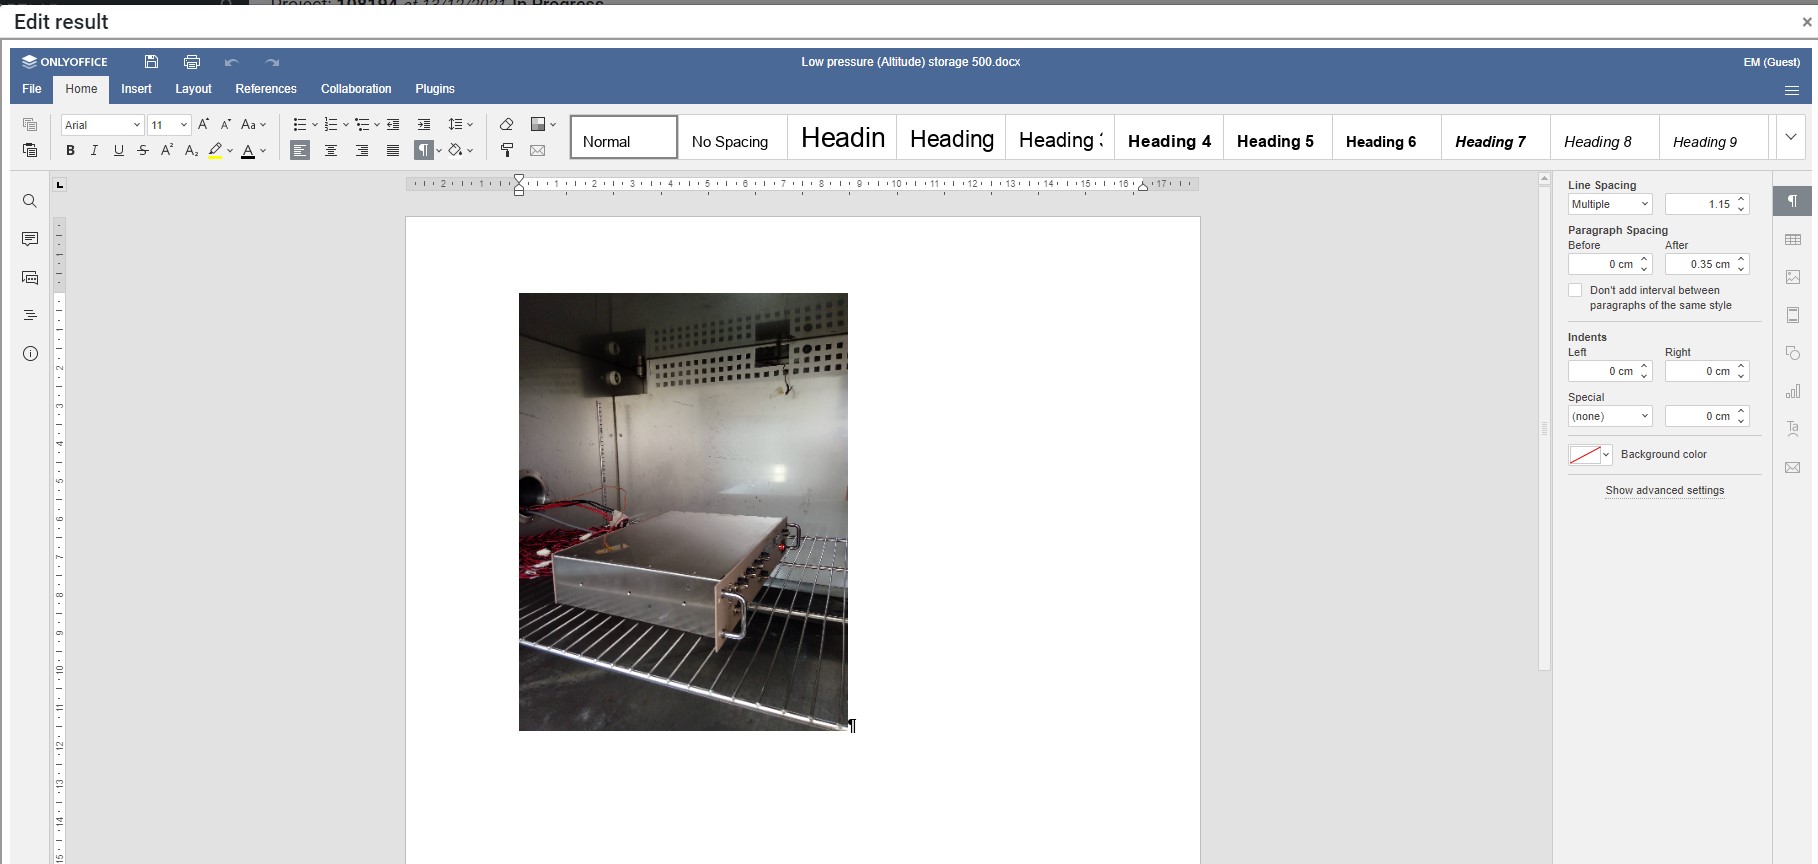The image size is (1818, 864).
Task: Switch to the References tab
Action: tap(266, 89)
